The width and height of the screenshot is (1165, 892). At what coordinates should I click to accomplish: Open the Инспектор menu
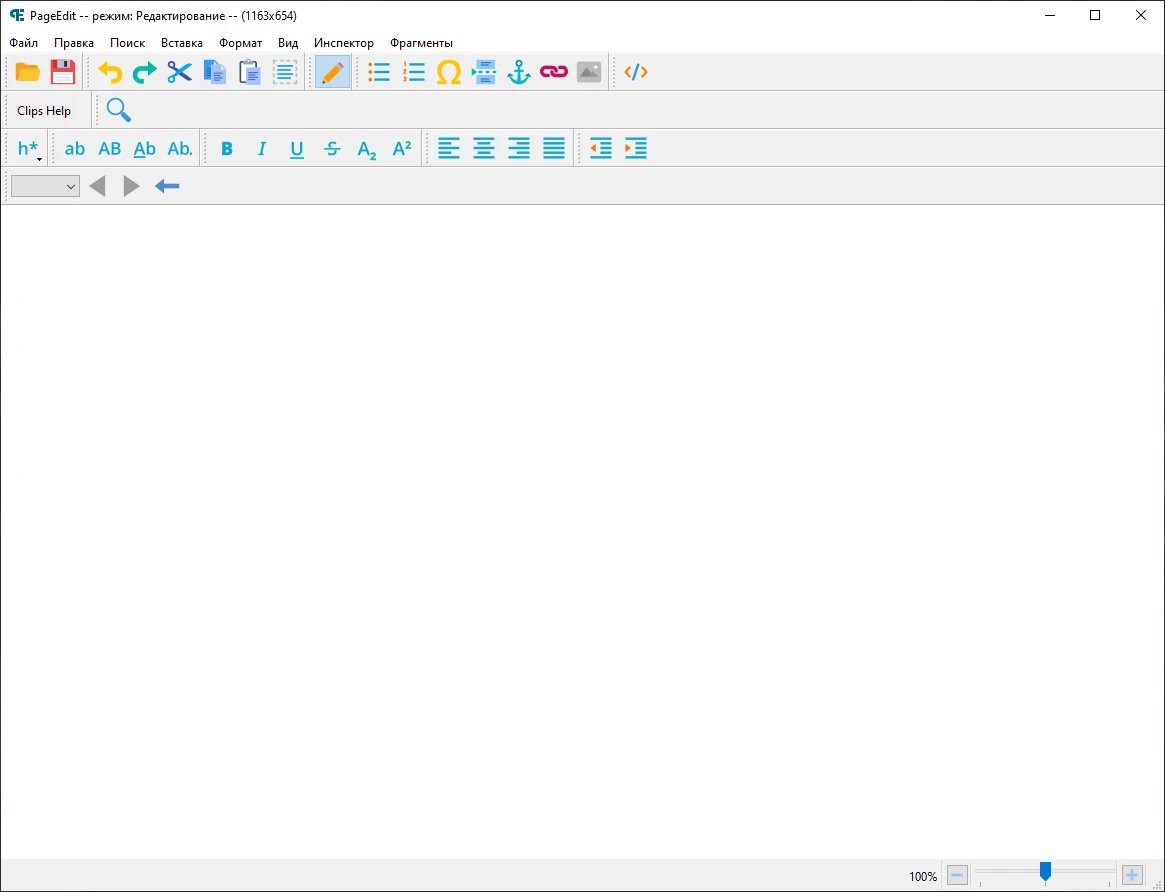click(x=343, y=43)
